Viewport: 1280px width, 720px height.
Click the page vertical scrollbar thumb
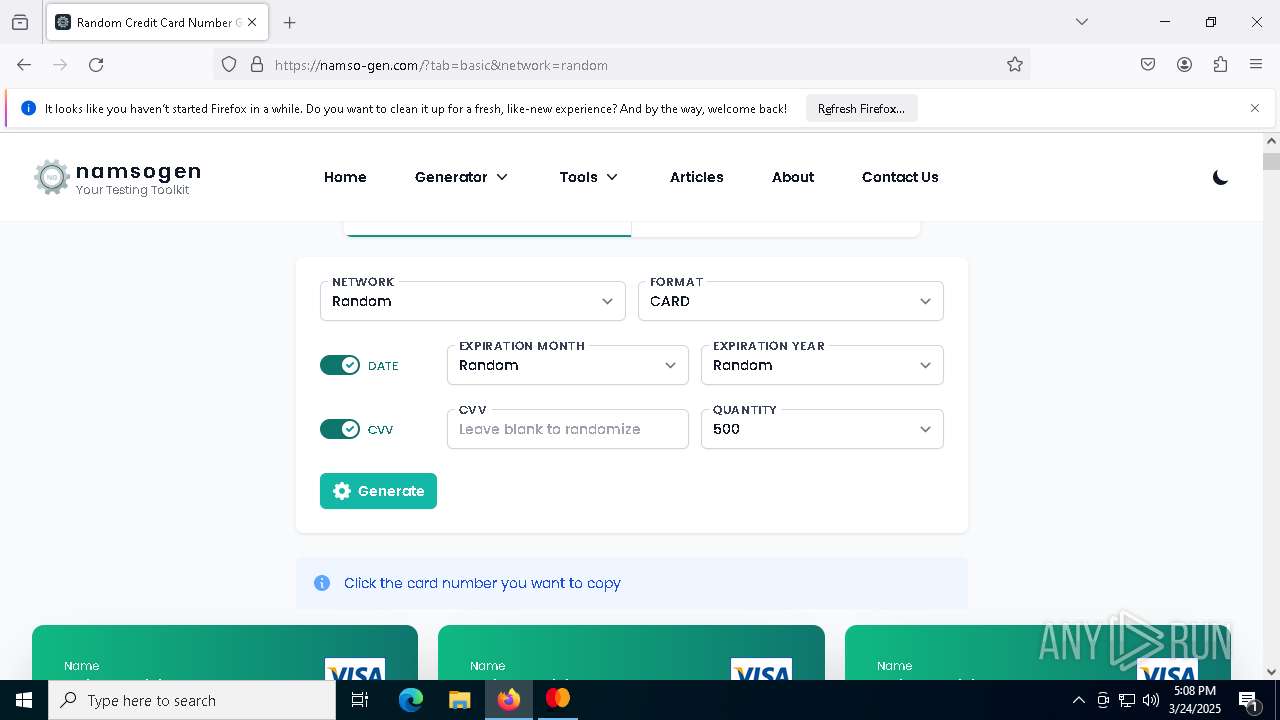[x=1271, y=162]
